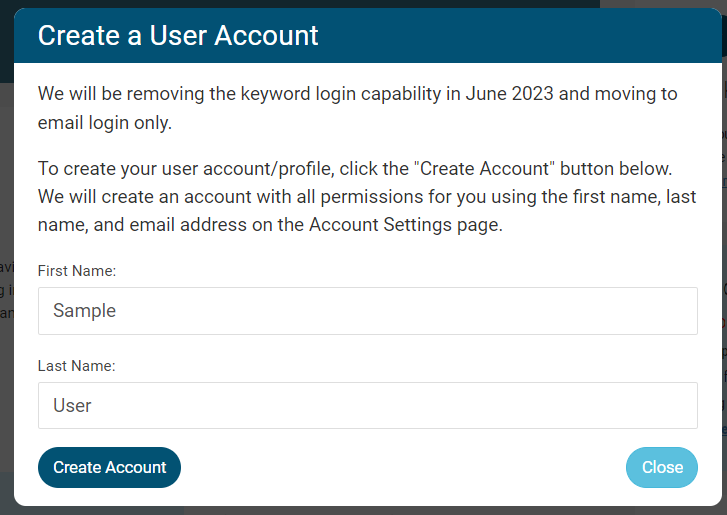This screenshot has height=515, width=727.
Task: Click the Create Account button
Action: point(109,467)
